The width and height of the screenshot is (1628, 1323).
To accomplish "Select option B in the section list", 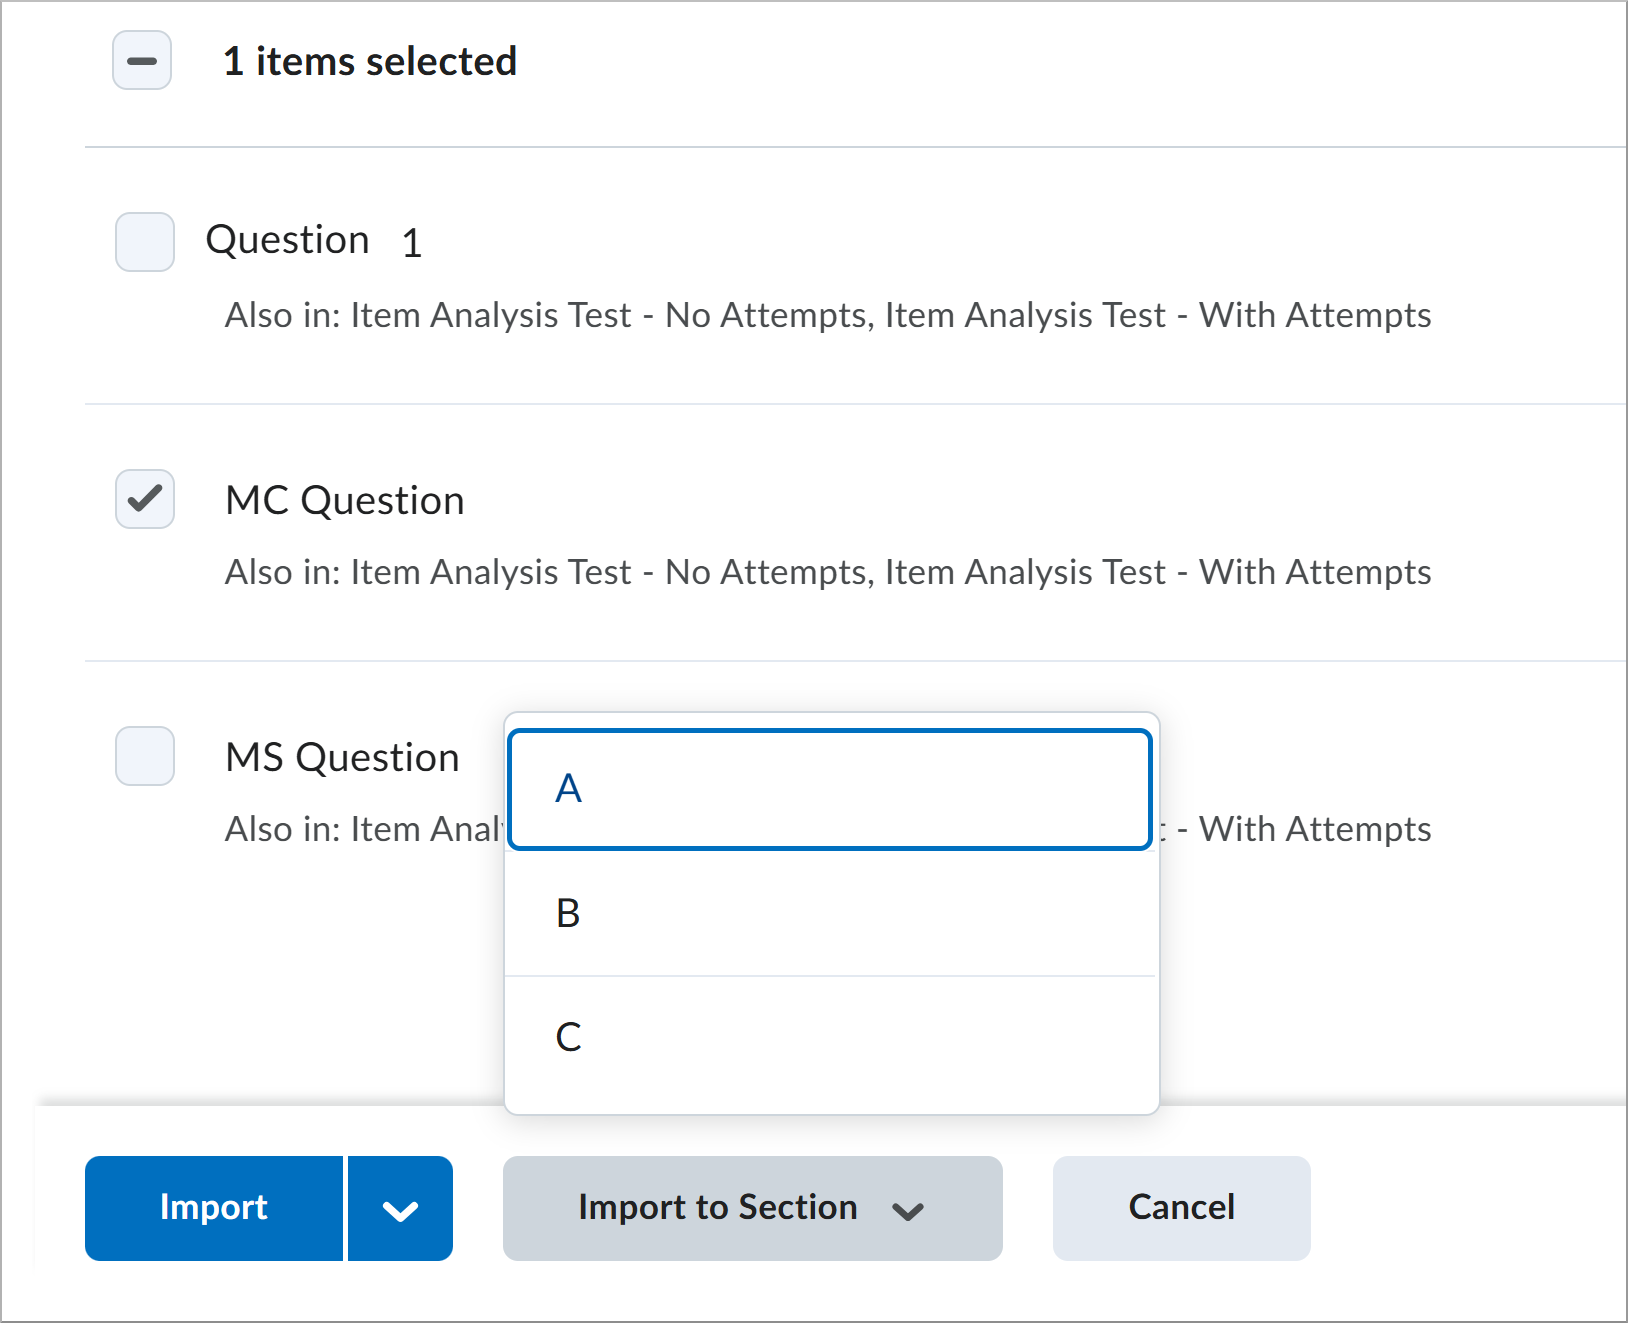I will [x=830, y=912].
